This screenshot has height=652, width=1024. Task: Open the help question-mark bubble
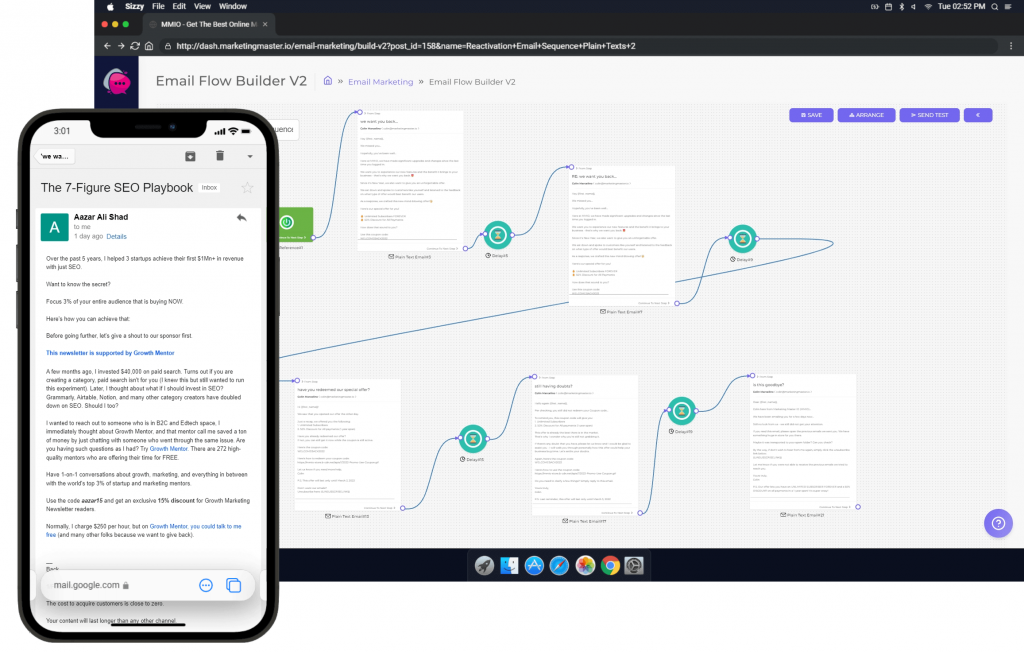tap(998, 523)
